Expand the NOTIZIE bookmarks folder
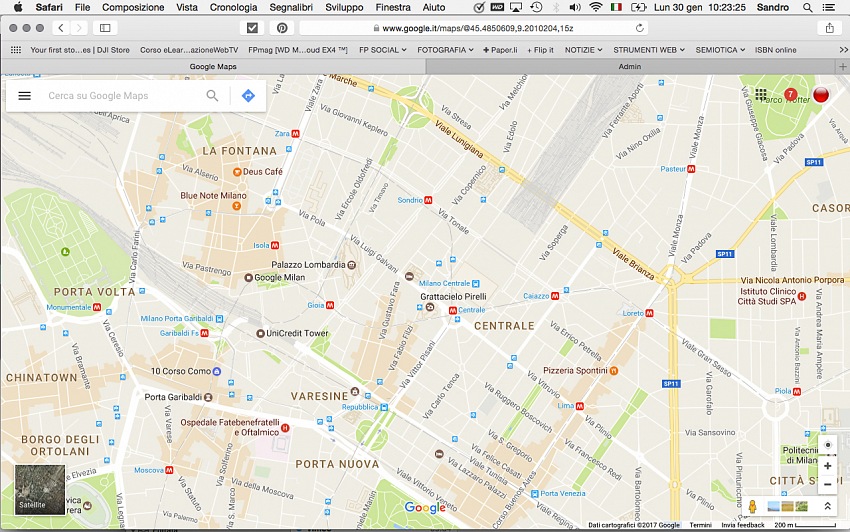 (583, 50)
